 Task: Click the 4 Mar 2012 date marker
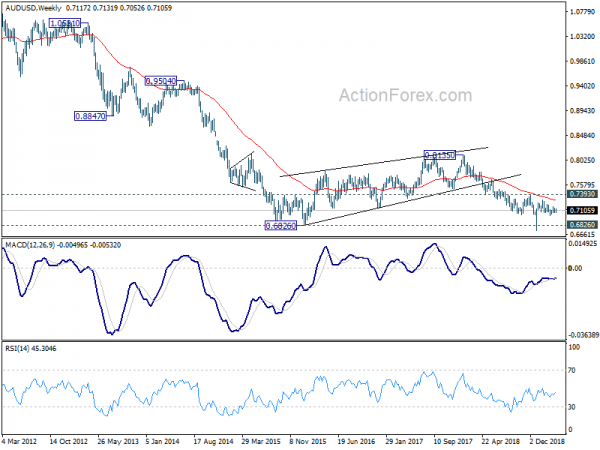(x=19, y=441)
